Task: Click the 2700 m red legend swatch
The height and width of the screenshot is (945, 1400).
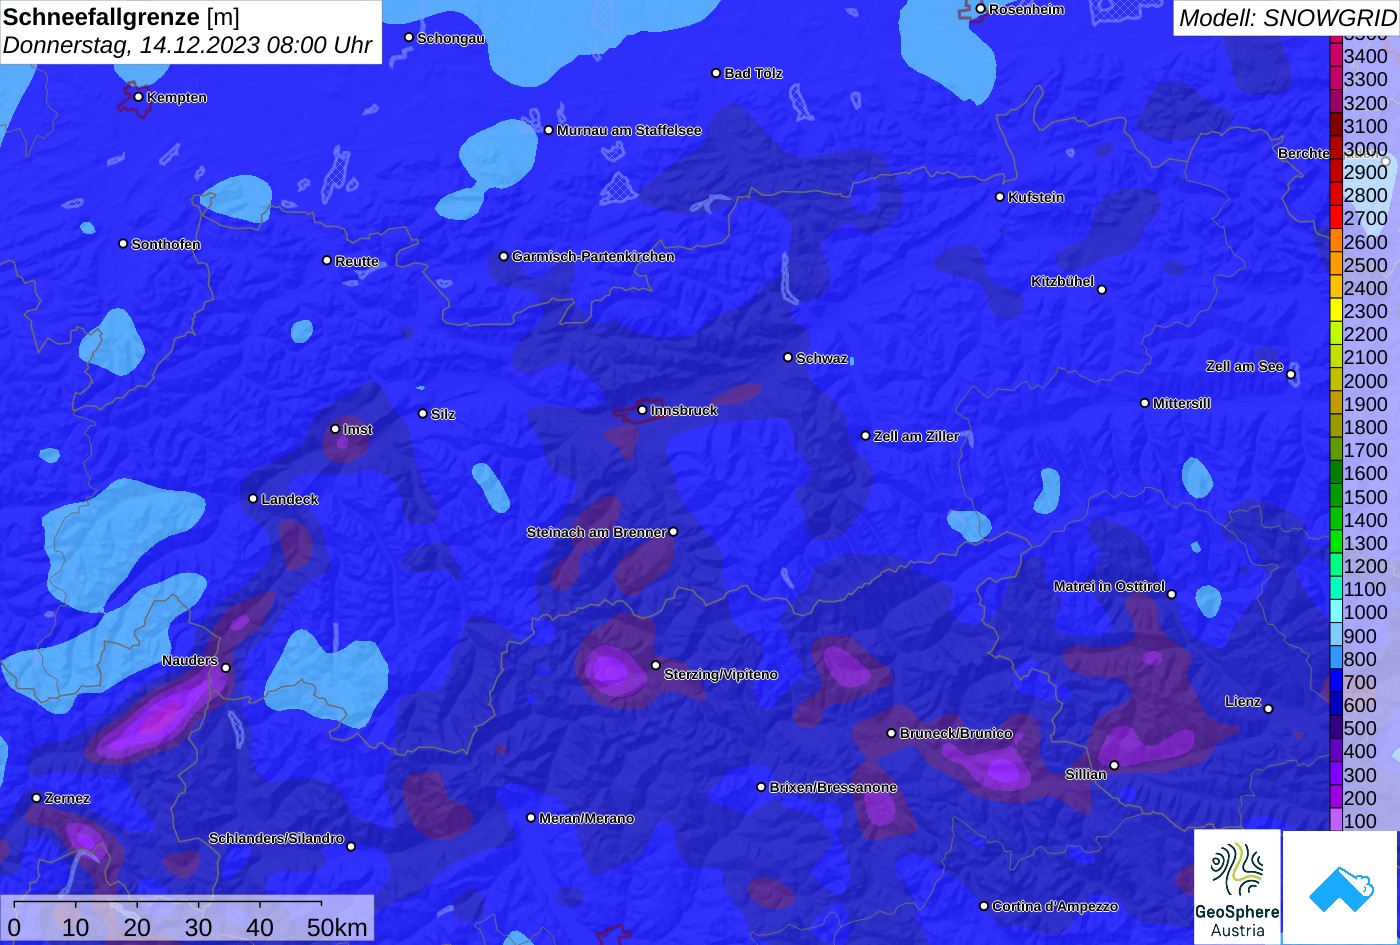Action: click(1335, 218)
